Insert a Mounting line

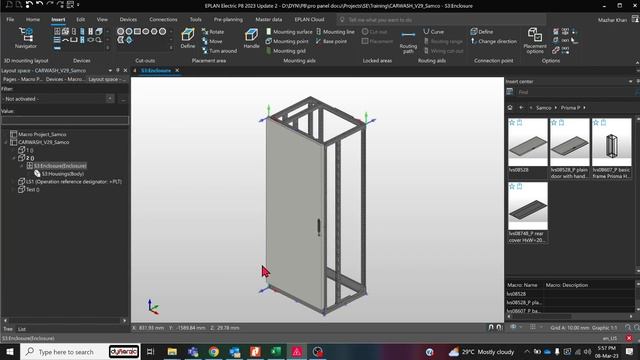click(335, 31)
